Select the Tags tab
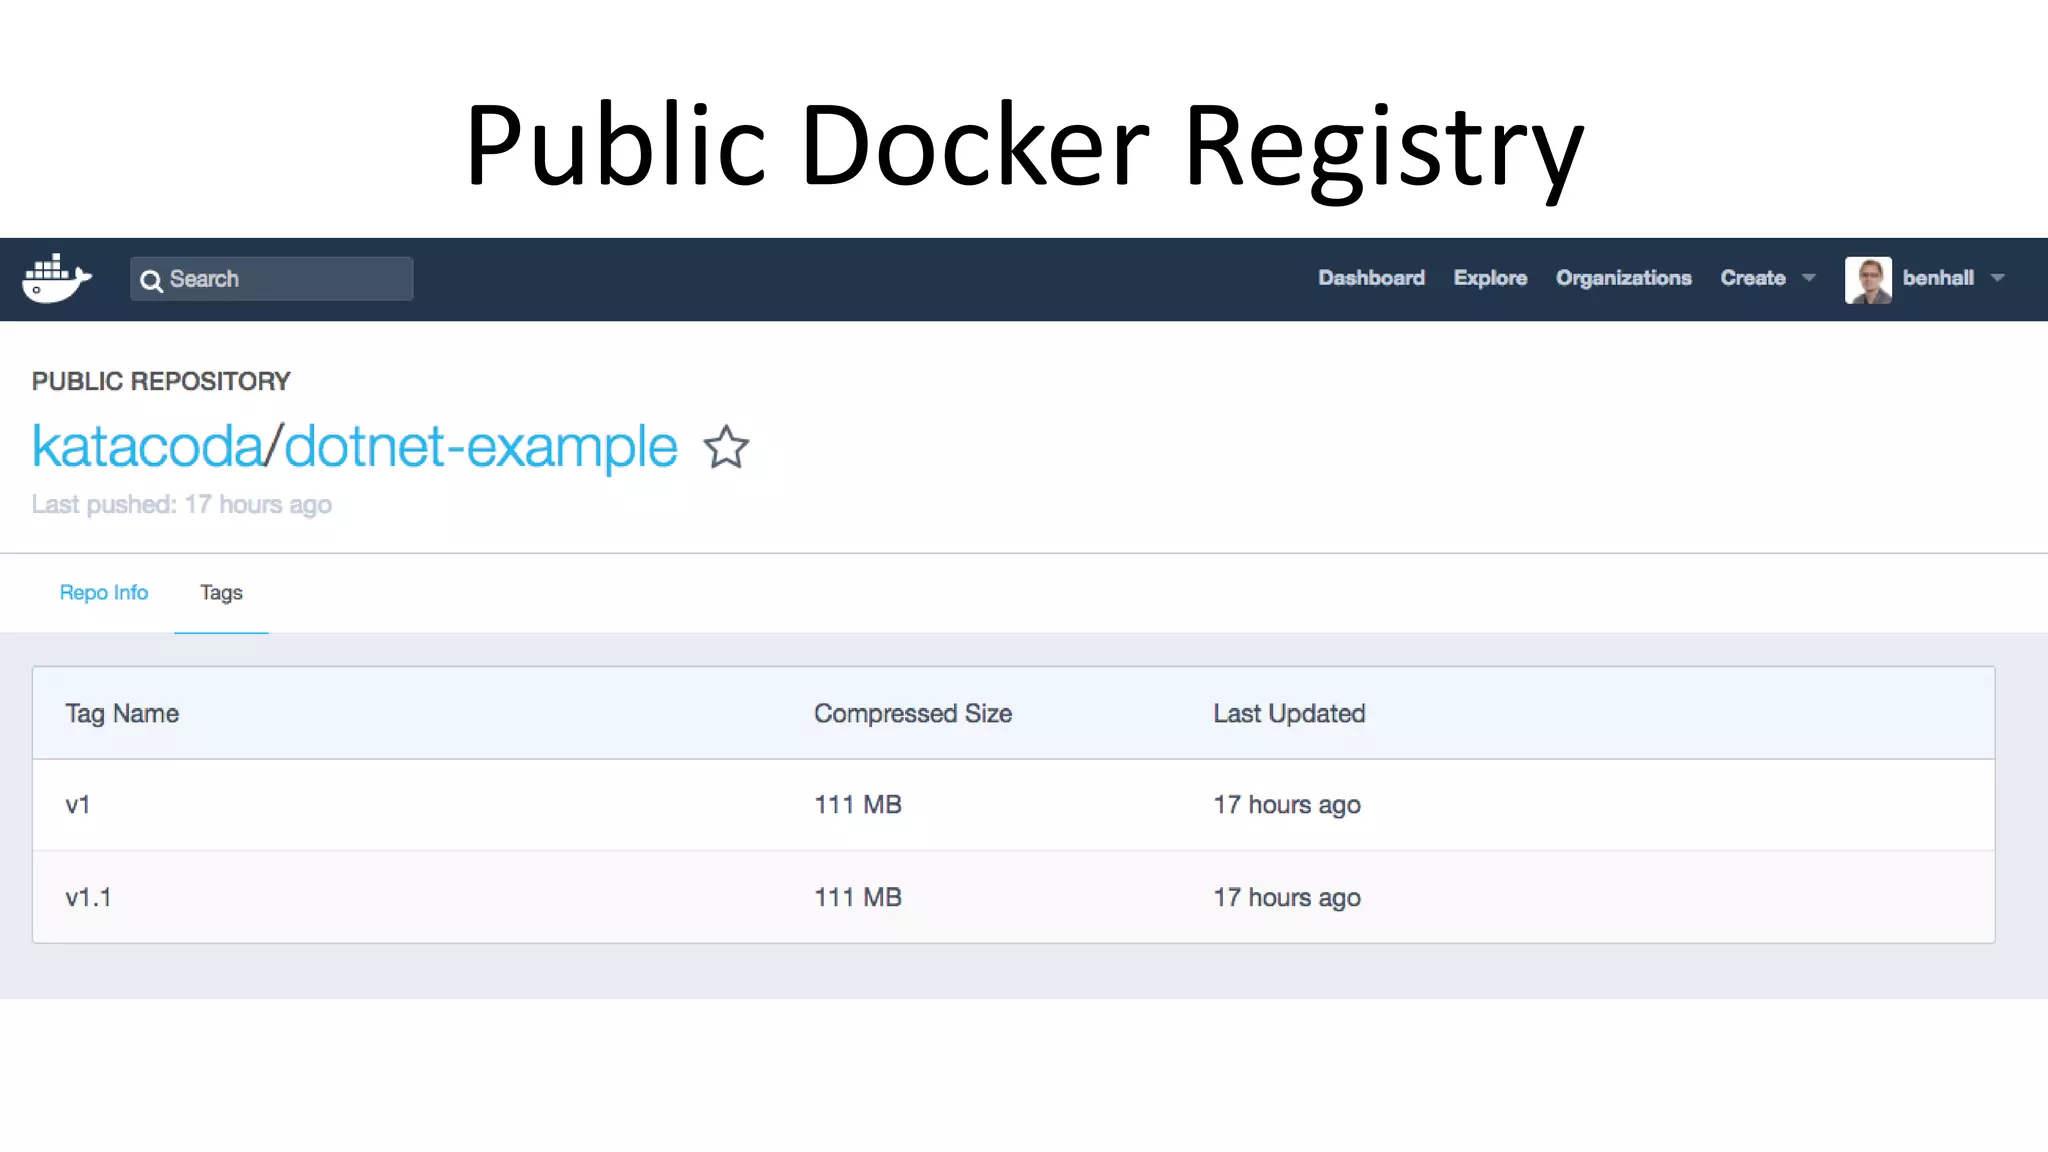 point(221,593)
